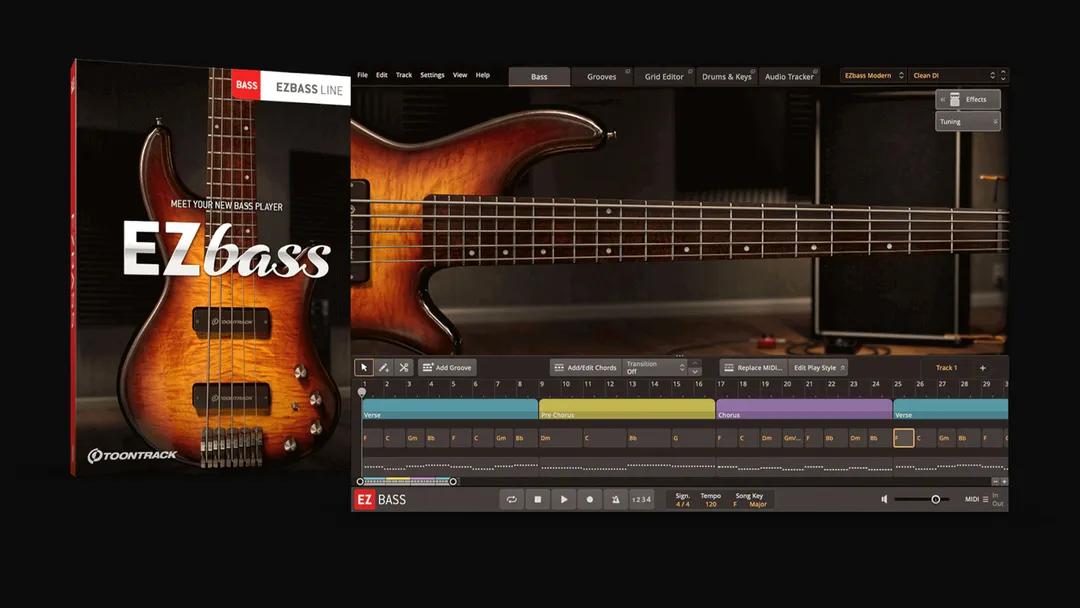This screenshot has width=1080, height=608.
Task: Stop playback
Action: pos(537,499)
